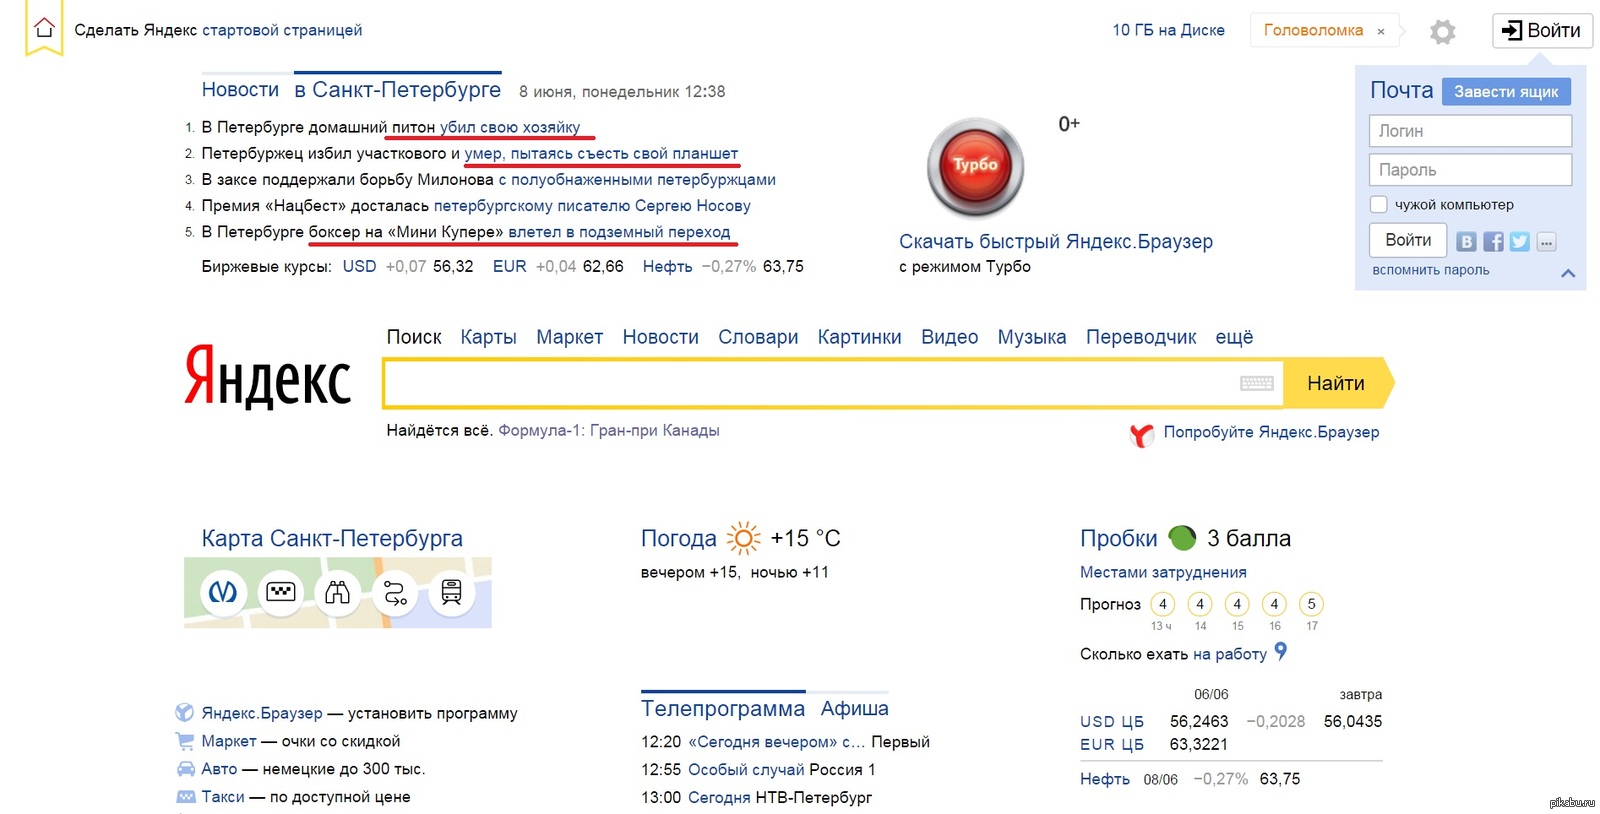
Task: Click forecast circle for 17 hours
Action: point(1311,604)
